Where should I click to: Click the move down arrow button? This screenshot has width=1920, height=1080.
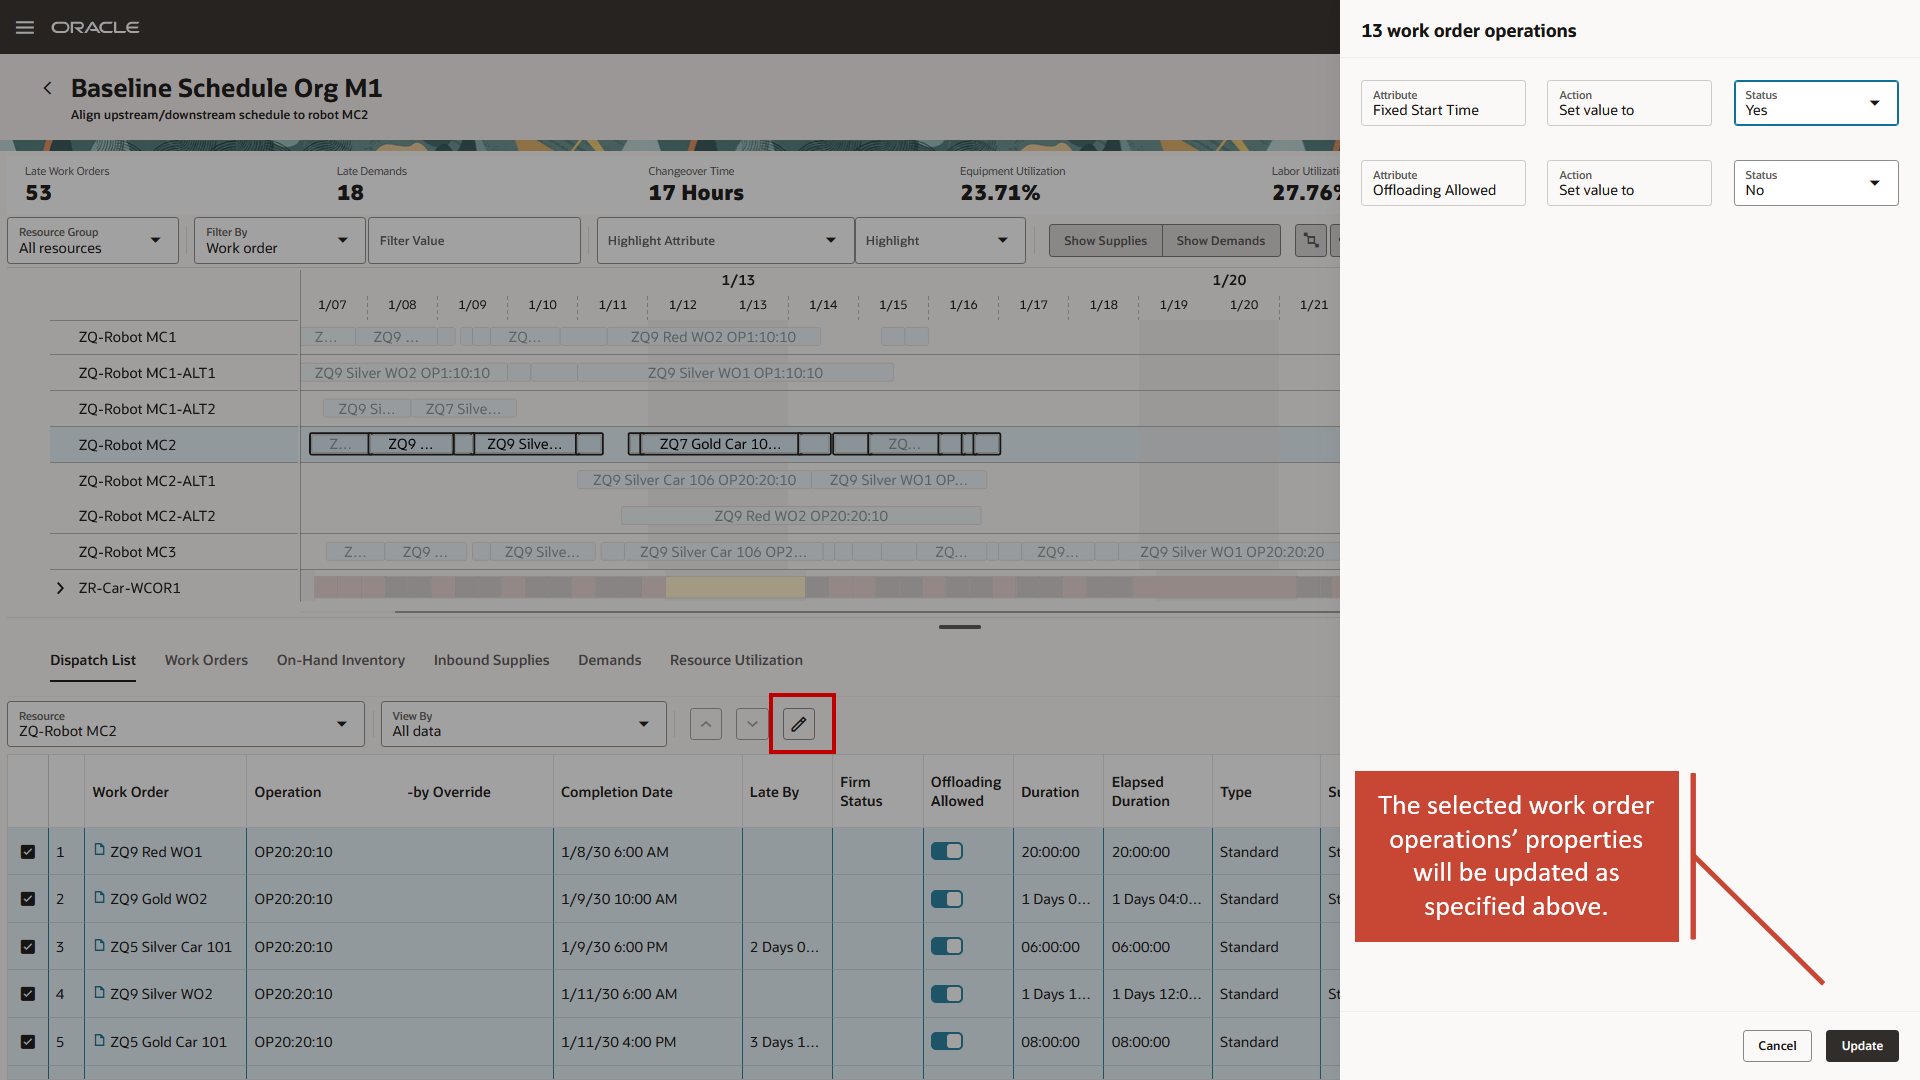click(x=752, y=724)
